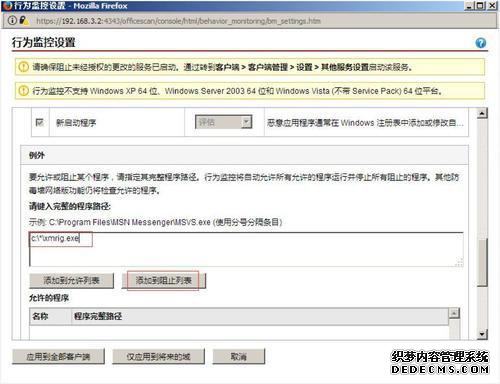Minimize the Firefox window

pos(469,6)
